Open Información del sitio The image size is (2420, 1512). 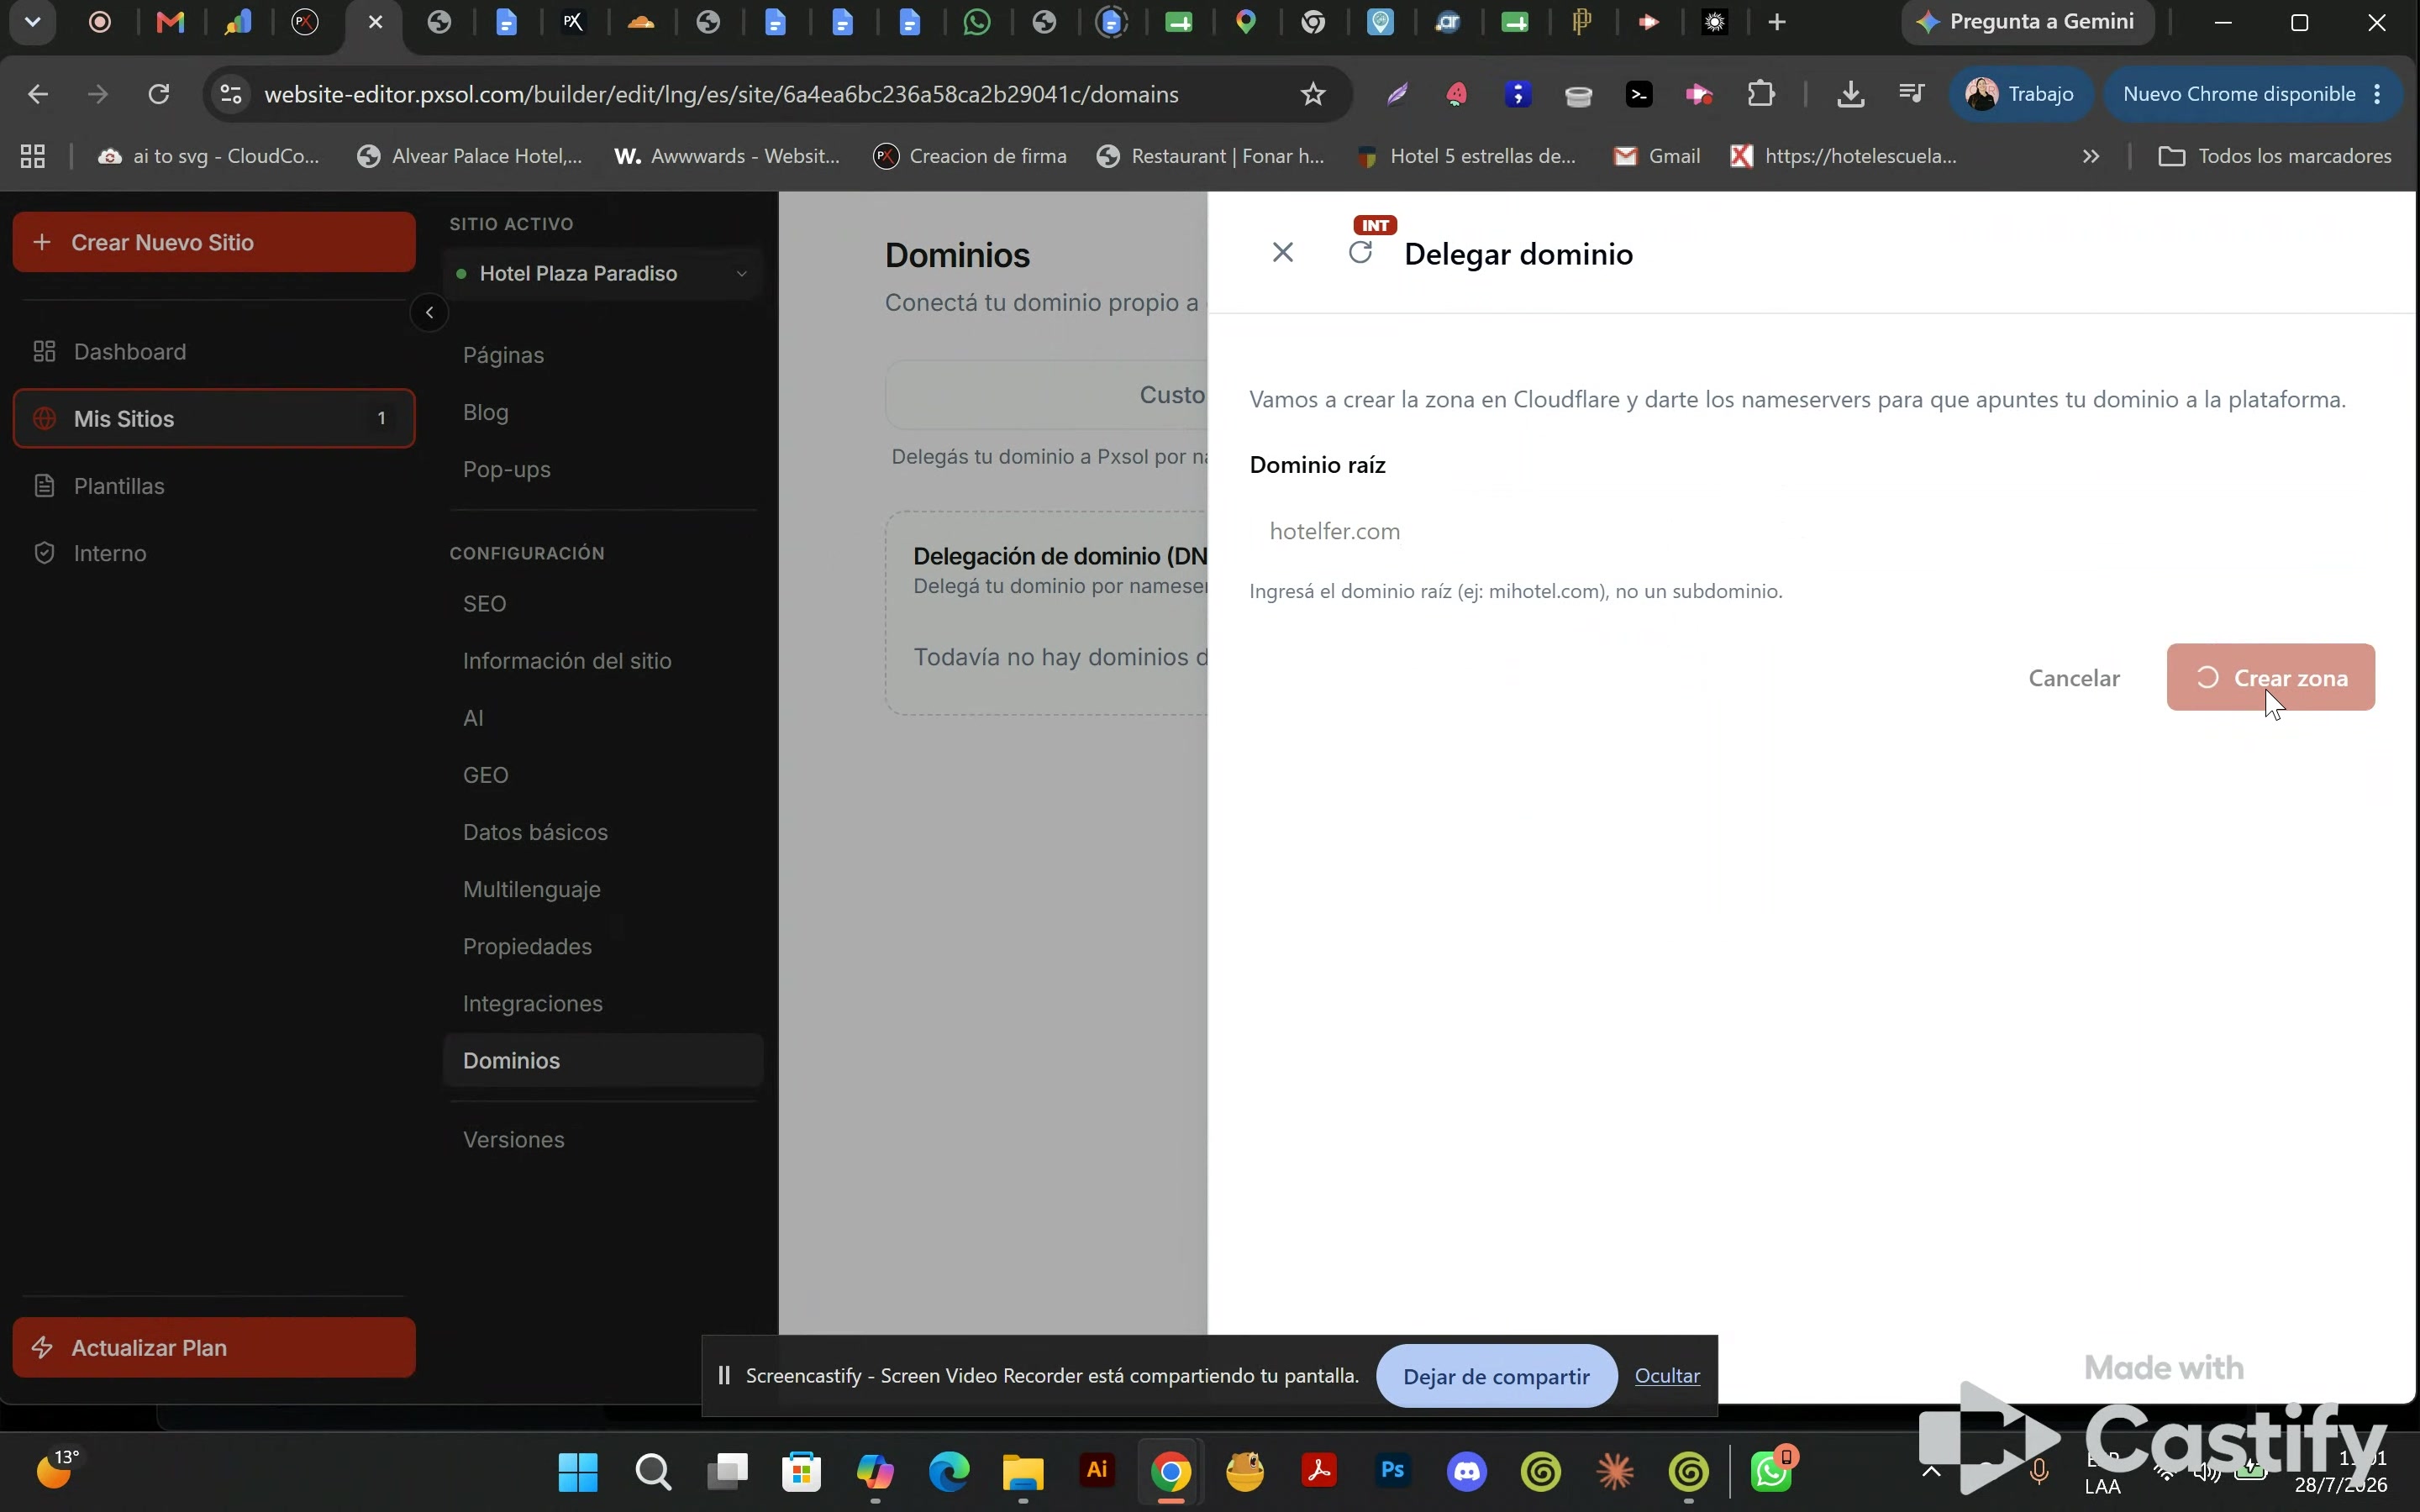coord(567,661)
